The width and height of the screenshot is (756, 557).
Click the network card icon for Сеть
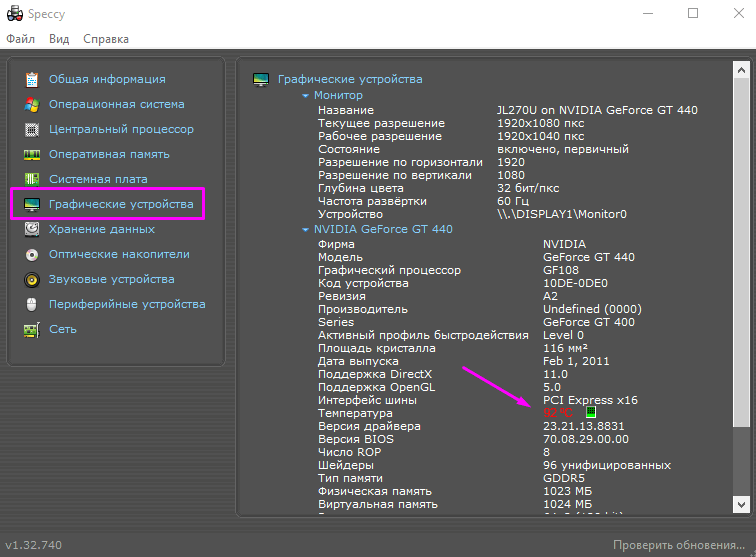point(32,330)
